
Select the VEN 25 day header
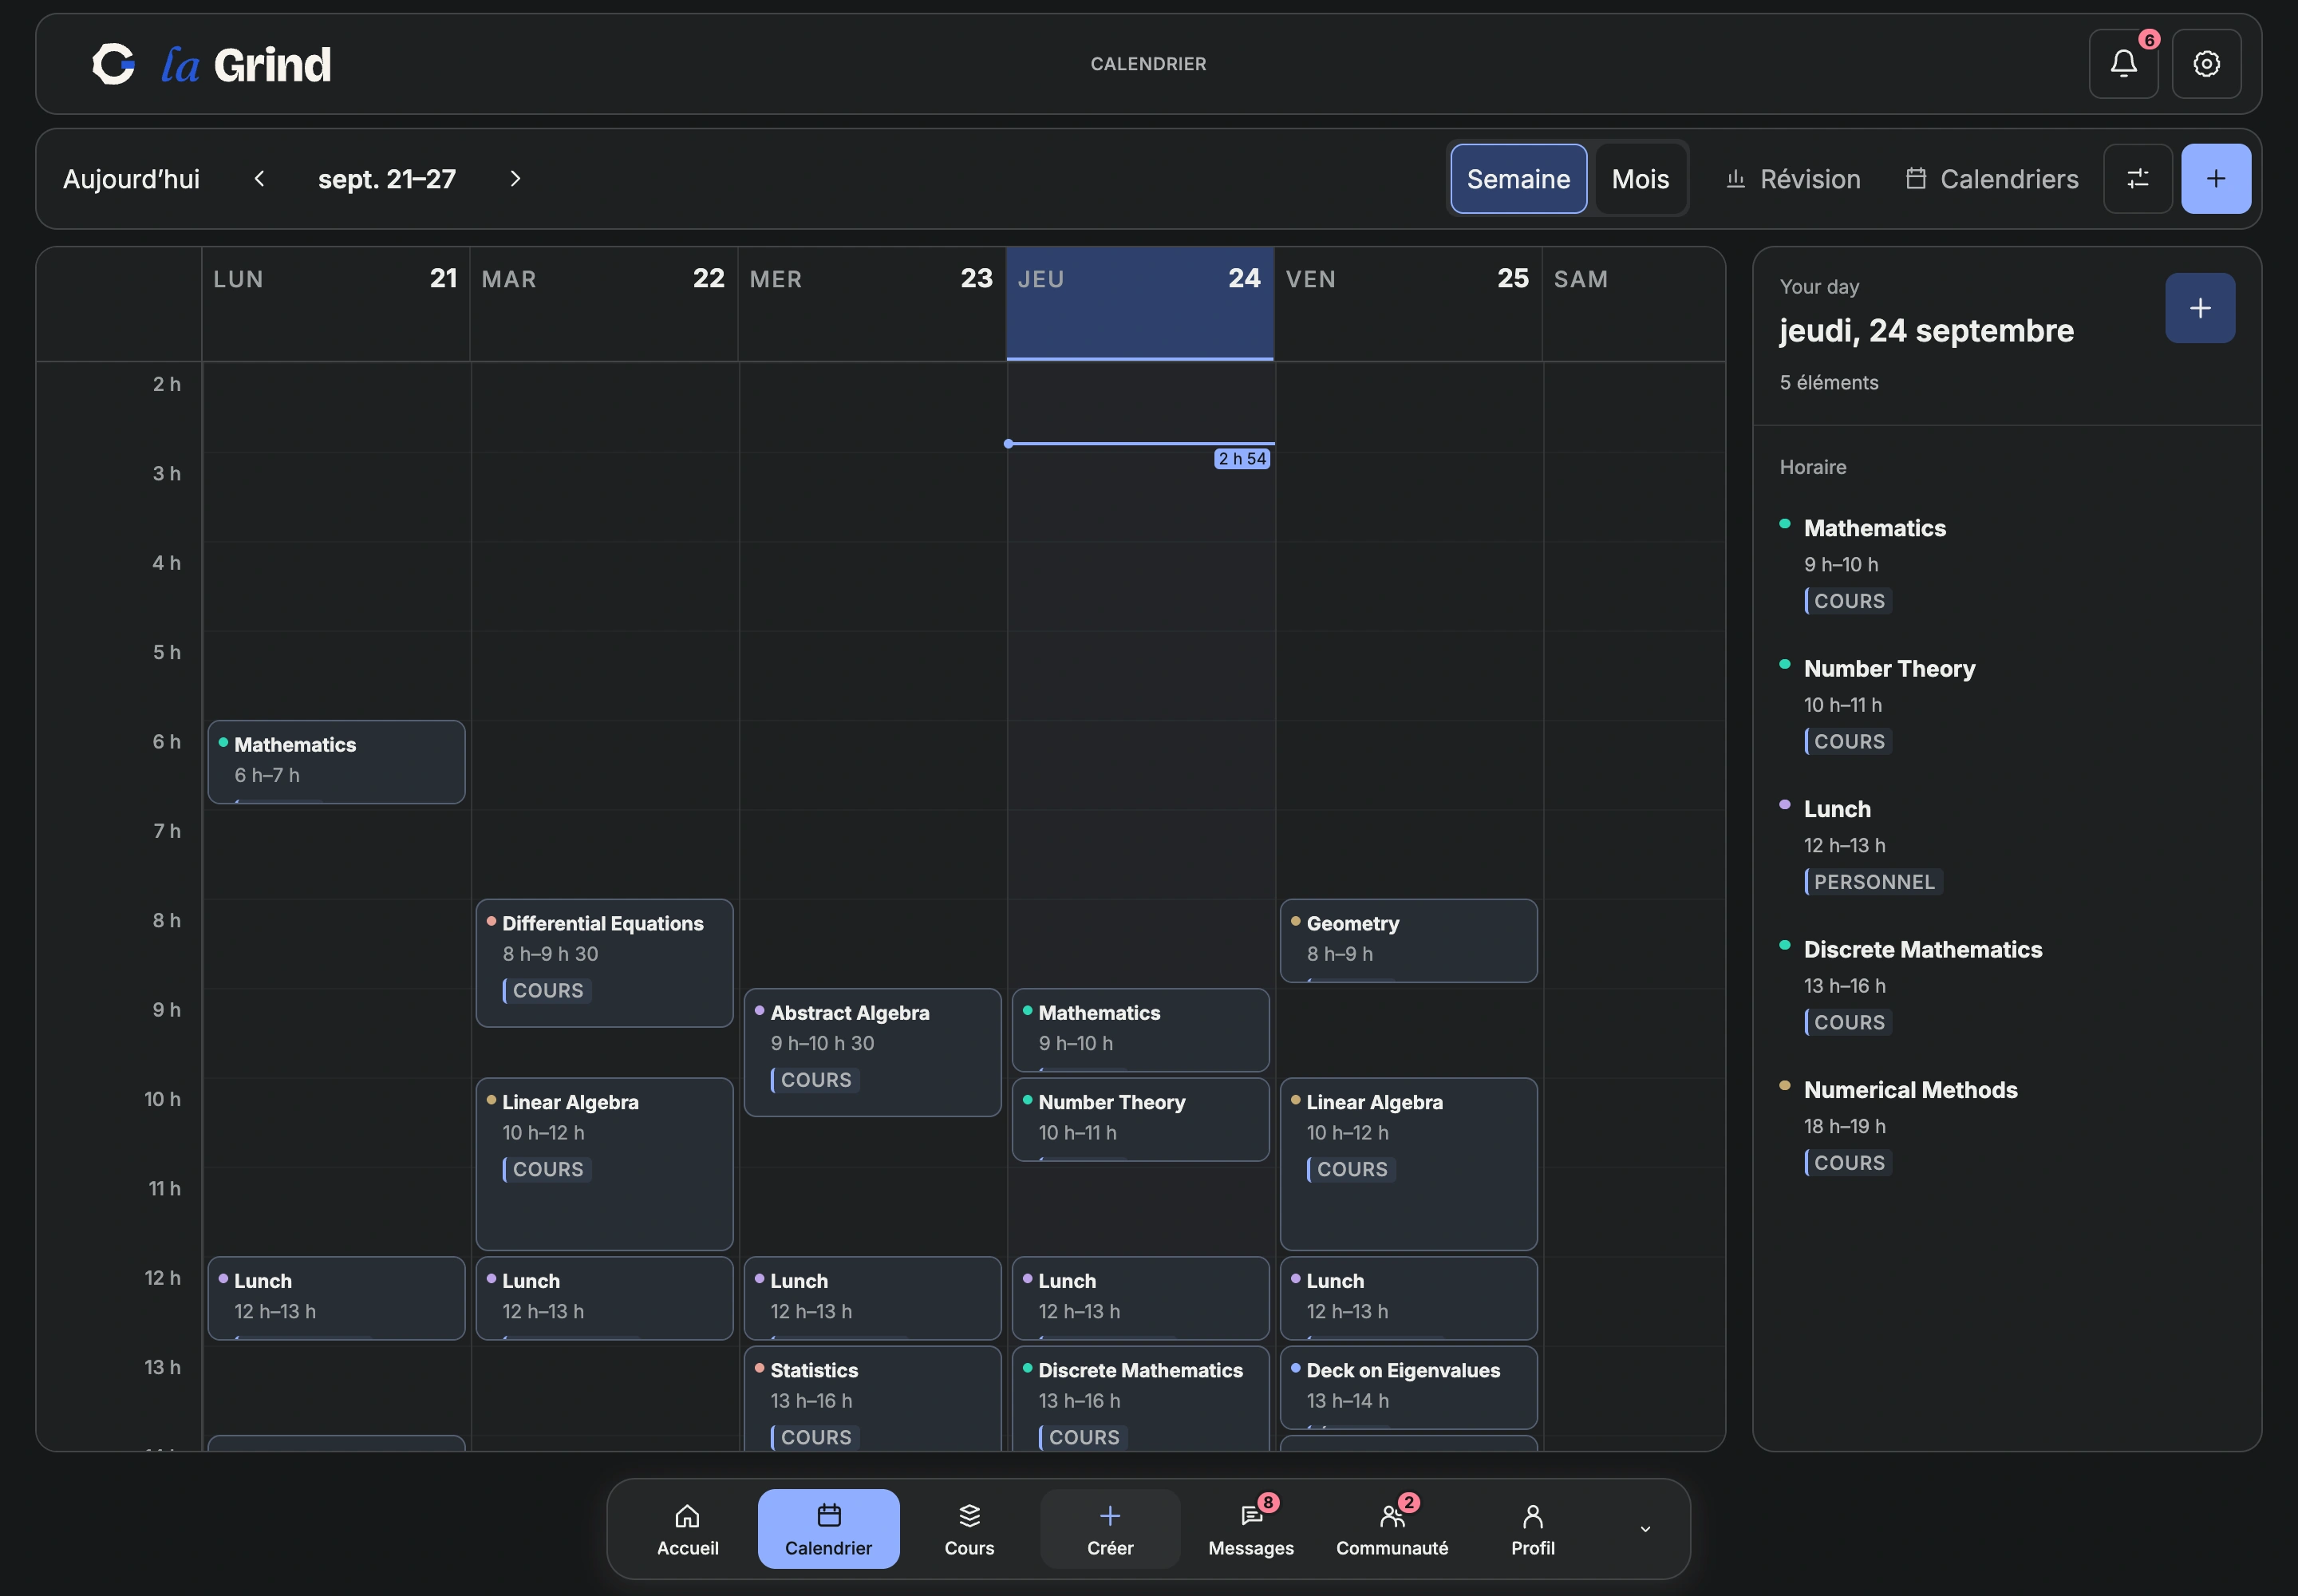pyautogui.click(x=1408, y=303)
